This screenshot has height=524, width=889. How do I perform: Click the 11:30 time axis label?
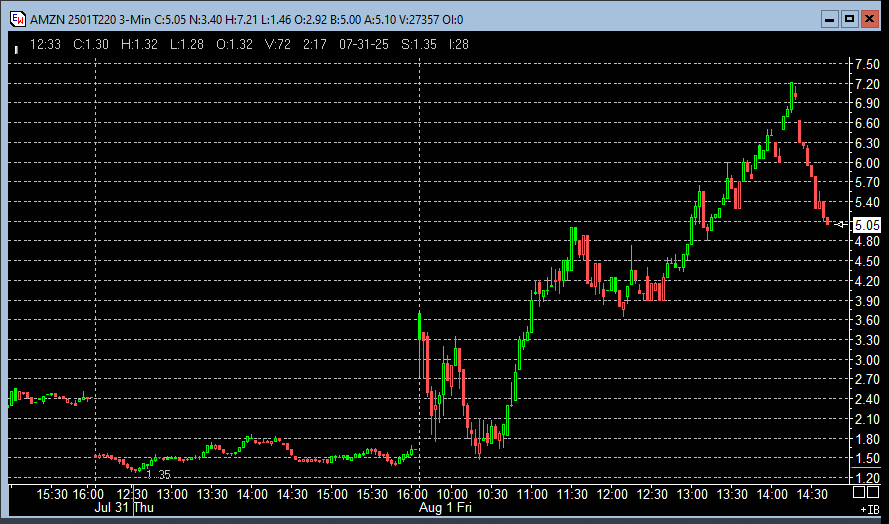pyautogui.click(x=572, y=494)
